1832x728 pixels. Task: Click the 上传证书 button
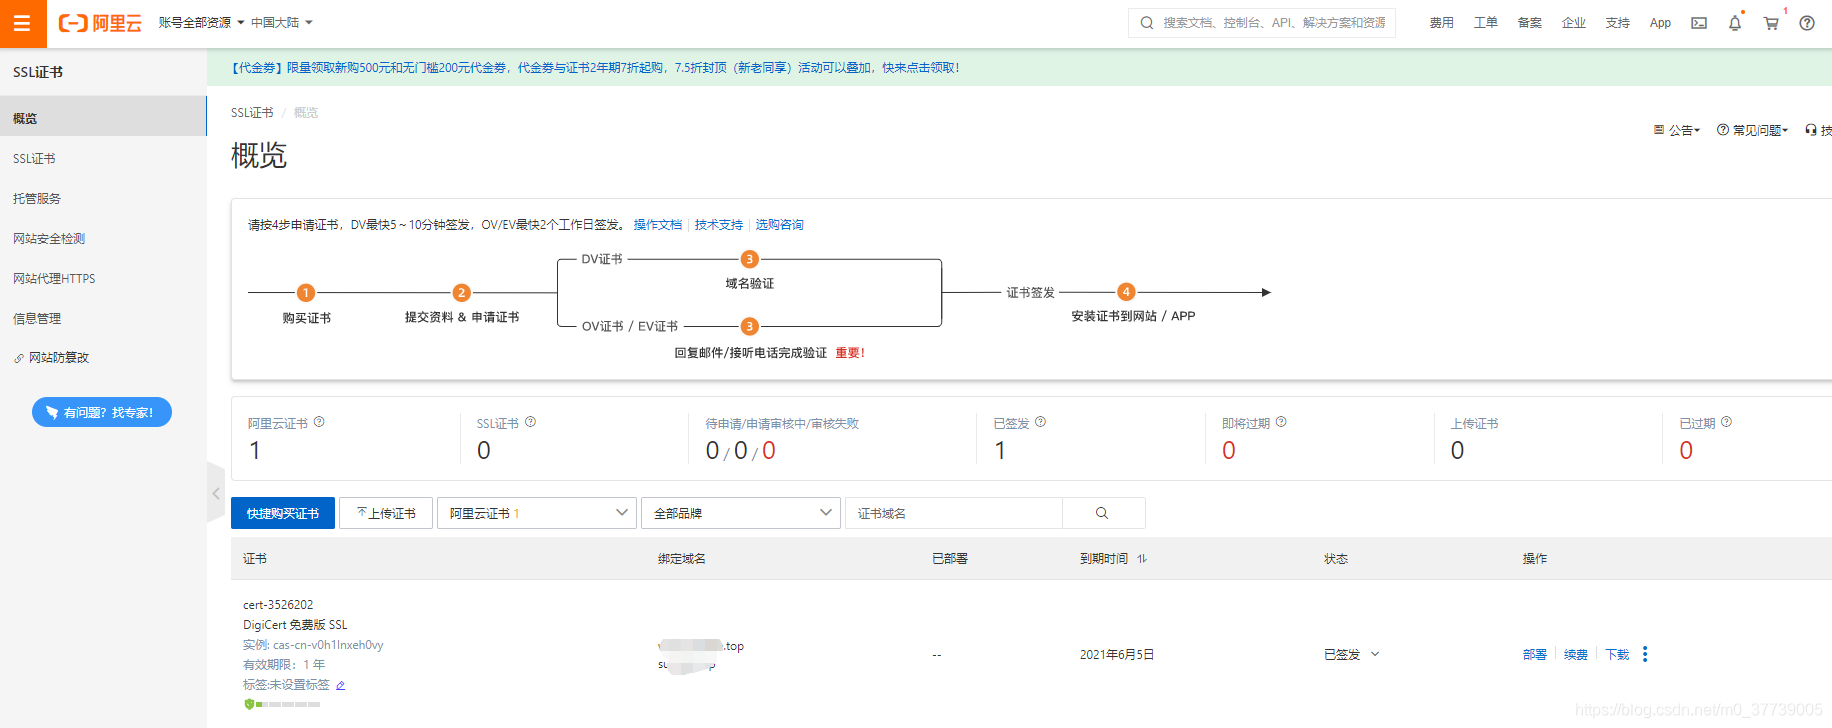[386, 513]
